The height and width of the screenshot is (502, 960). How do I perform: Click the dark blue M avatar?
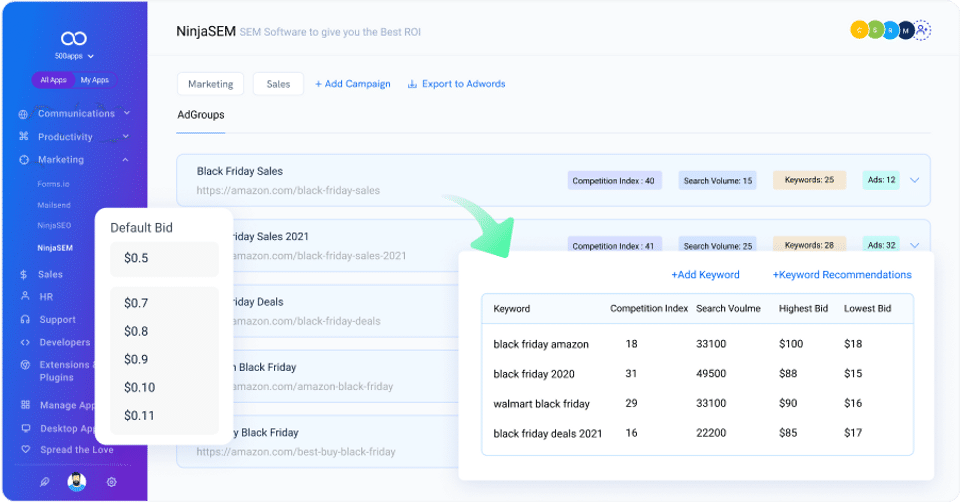click(x=906, y=30)
